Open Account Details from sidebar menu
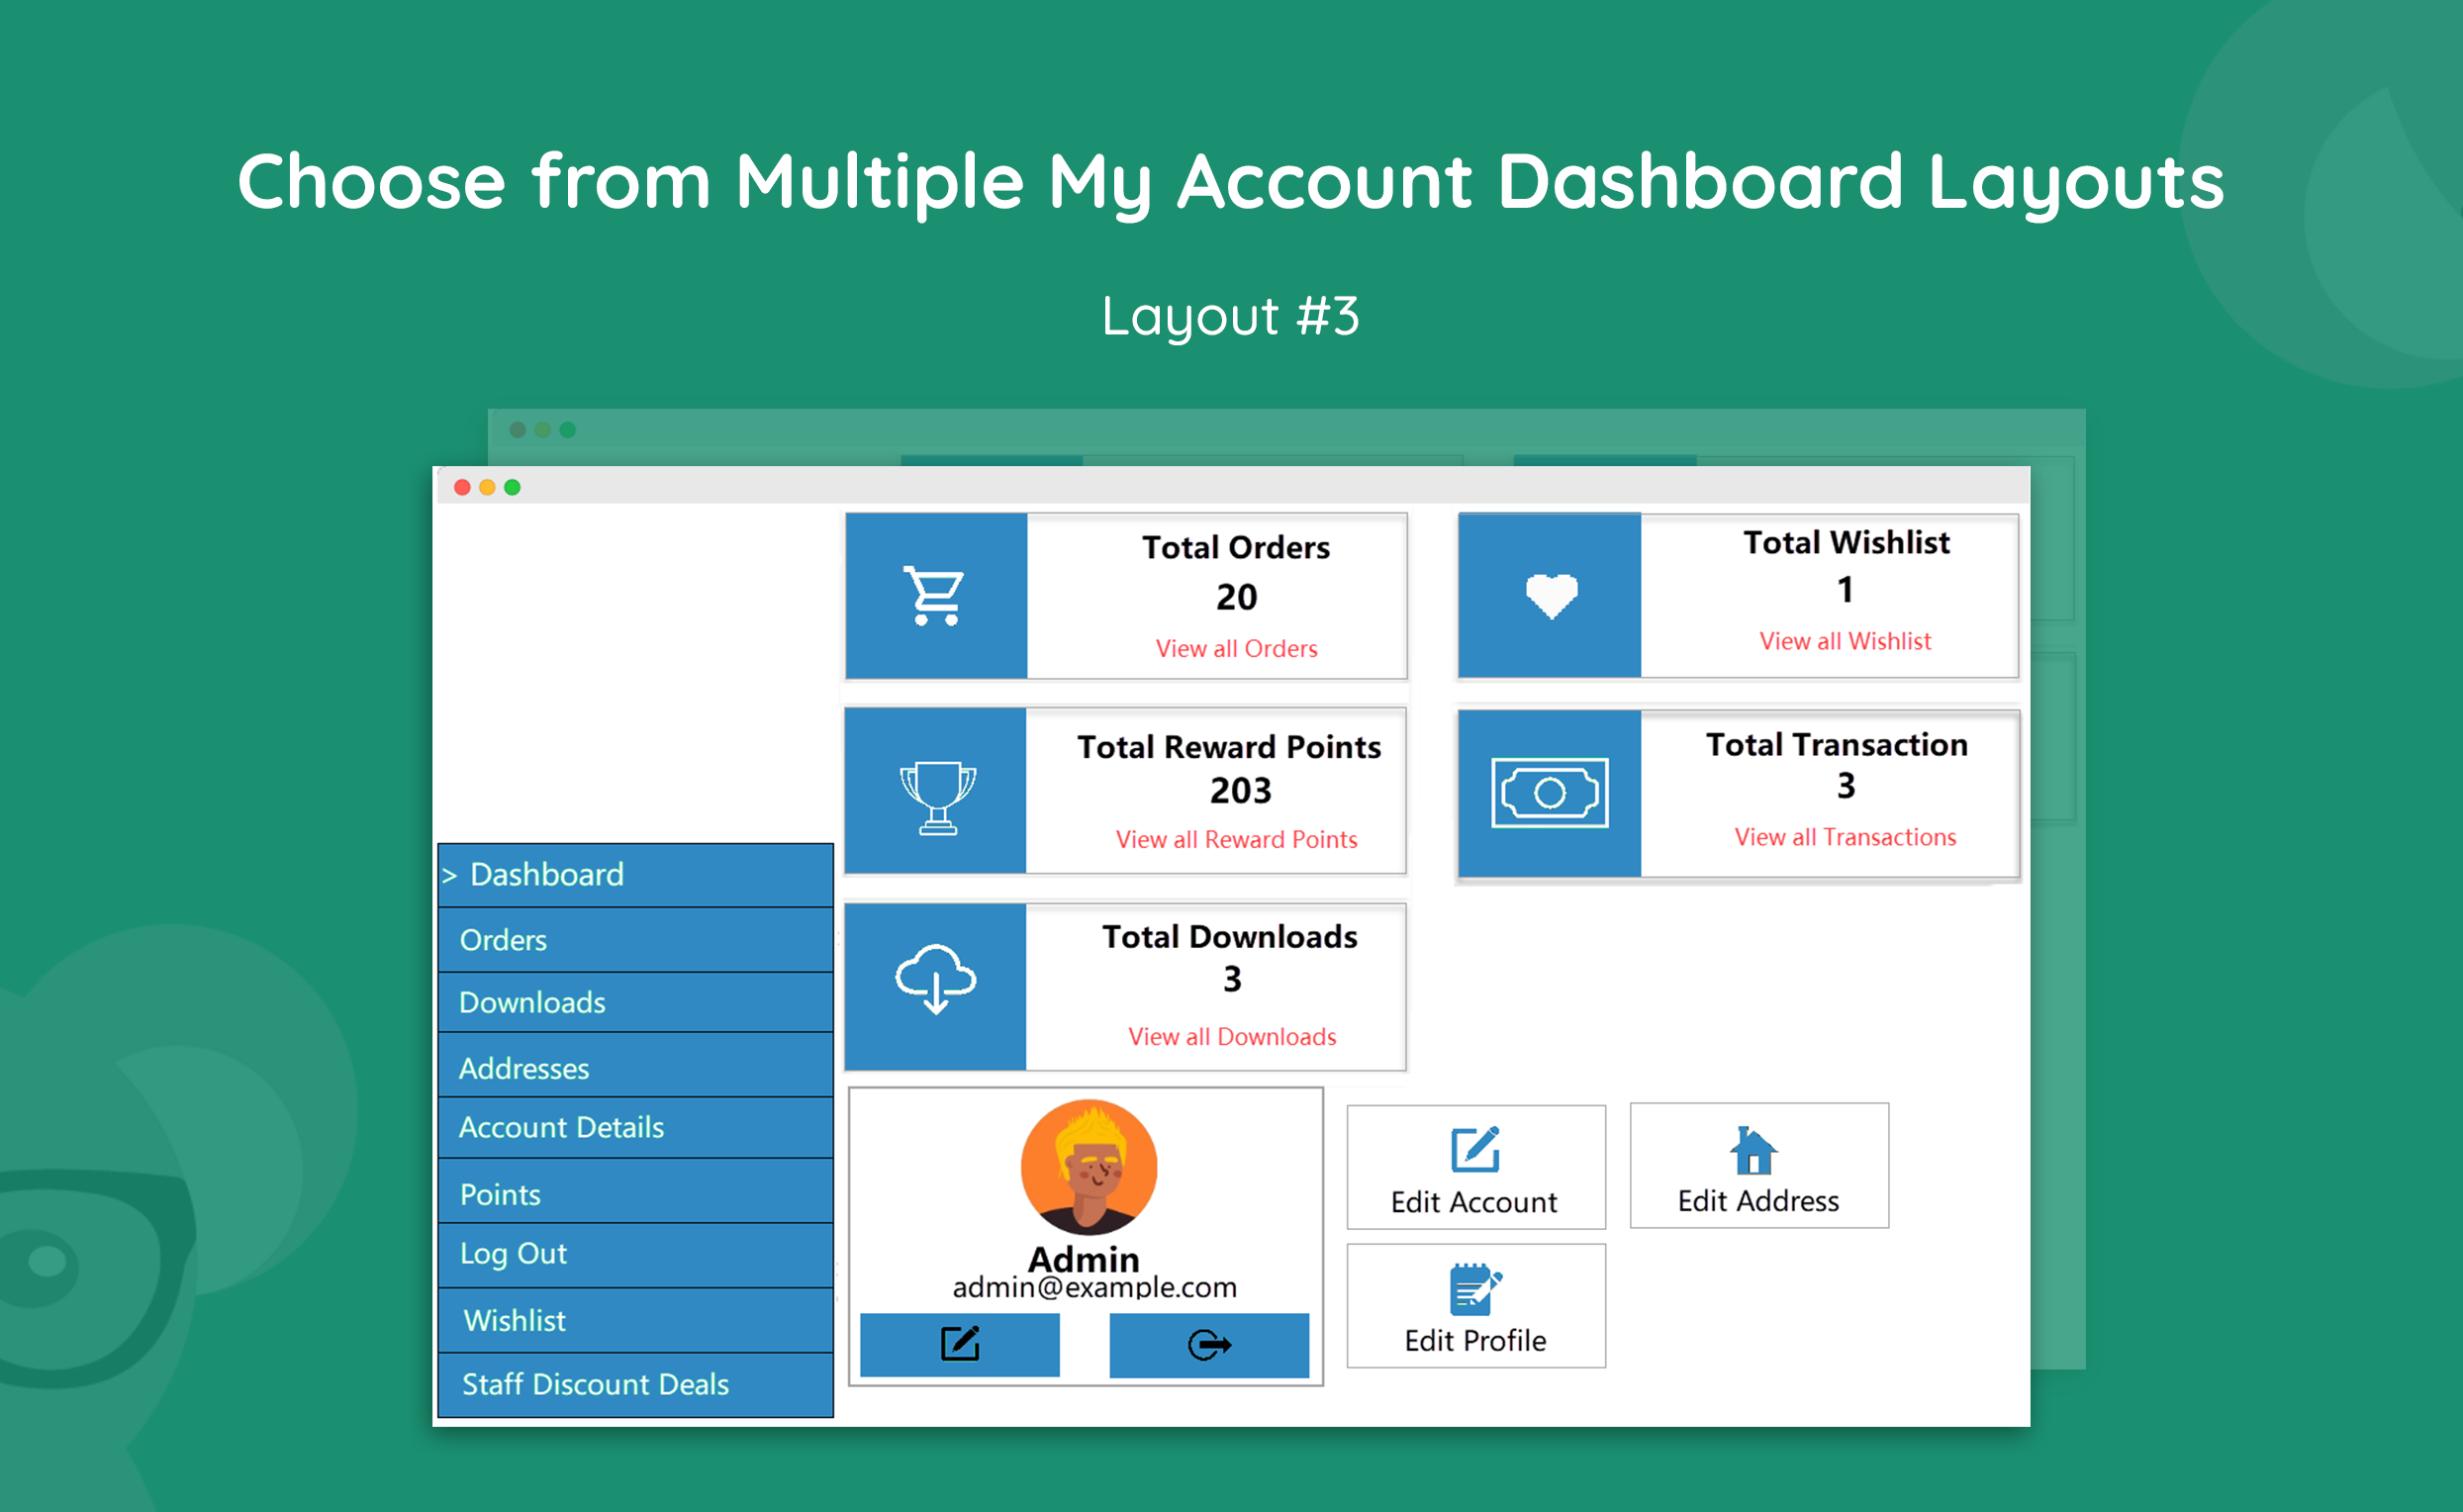This screenshot has height=1512, width=2463. click(636, 1128)
